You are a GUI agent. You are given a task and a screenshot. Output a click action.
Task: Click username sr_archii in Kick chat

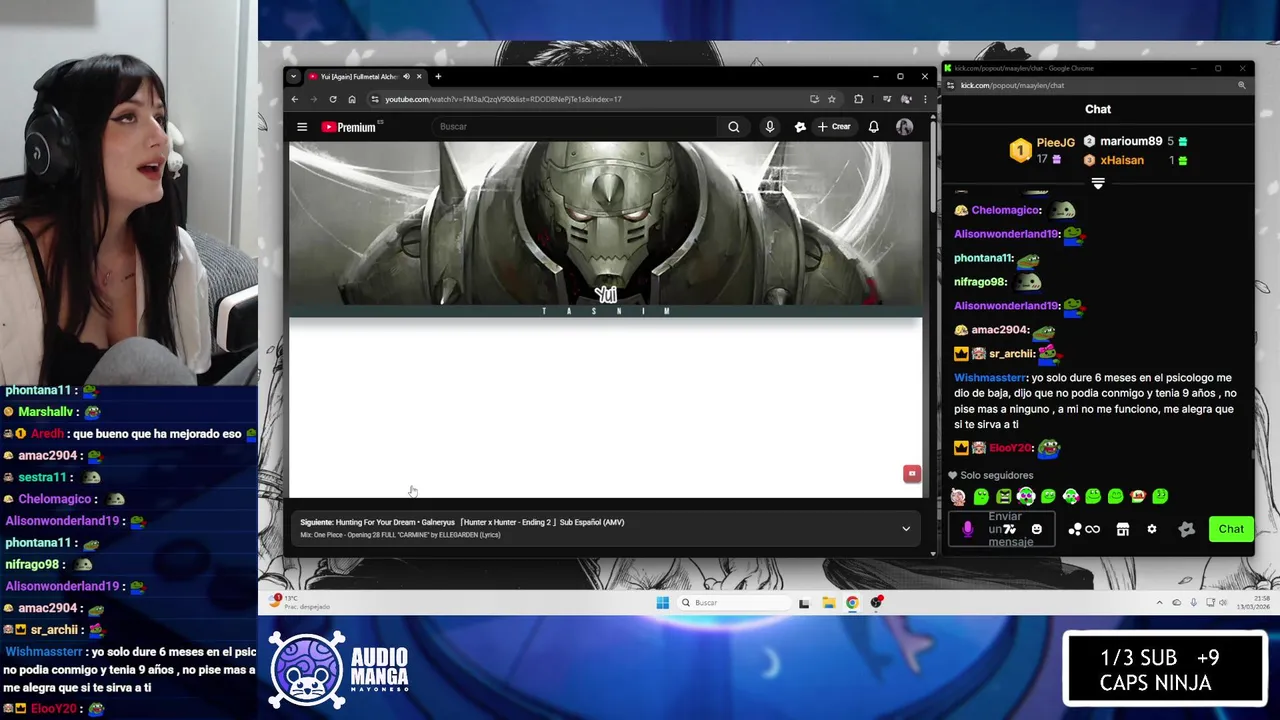click(x=1010, y=354)
